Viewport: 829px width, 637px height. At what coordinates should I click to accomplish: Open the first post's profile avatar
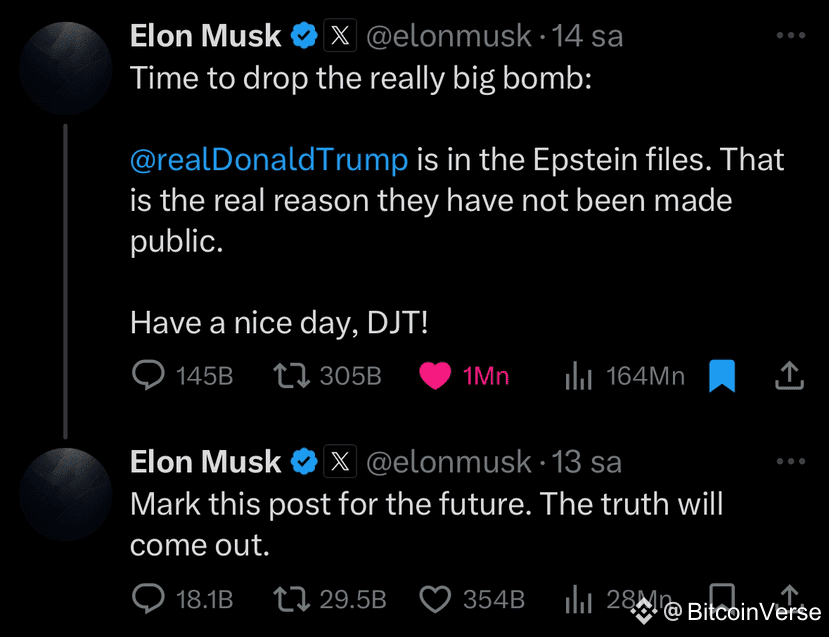pyautogui.click(x=66, y=68)
